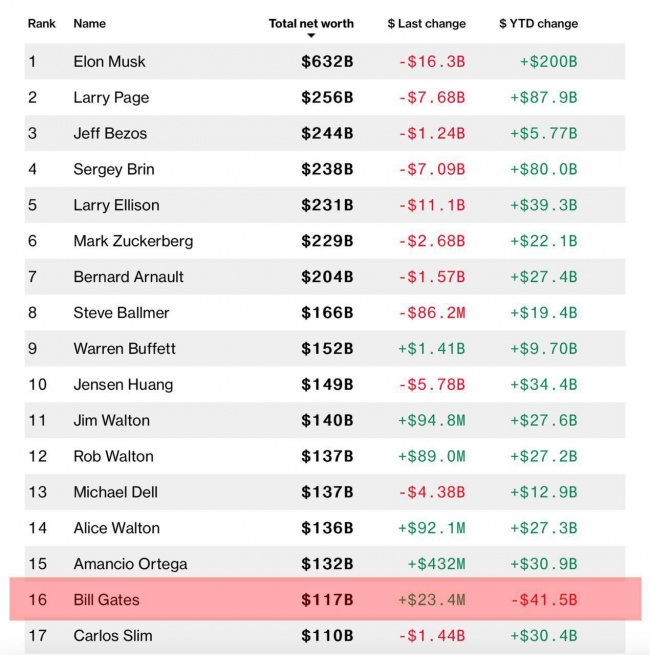Click the highlighted Bill Gates name
650x655 pixels.
(106, 600)
